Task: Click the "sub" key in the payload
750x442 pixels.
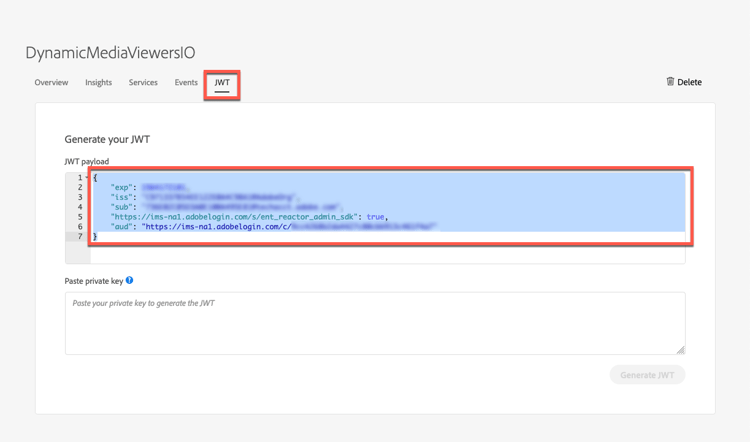Action: pos(124,207)
